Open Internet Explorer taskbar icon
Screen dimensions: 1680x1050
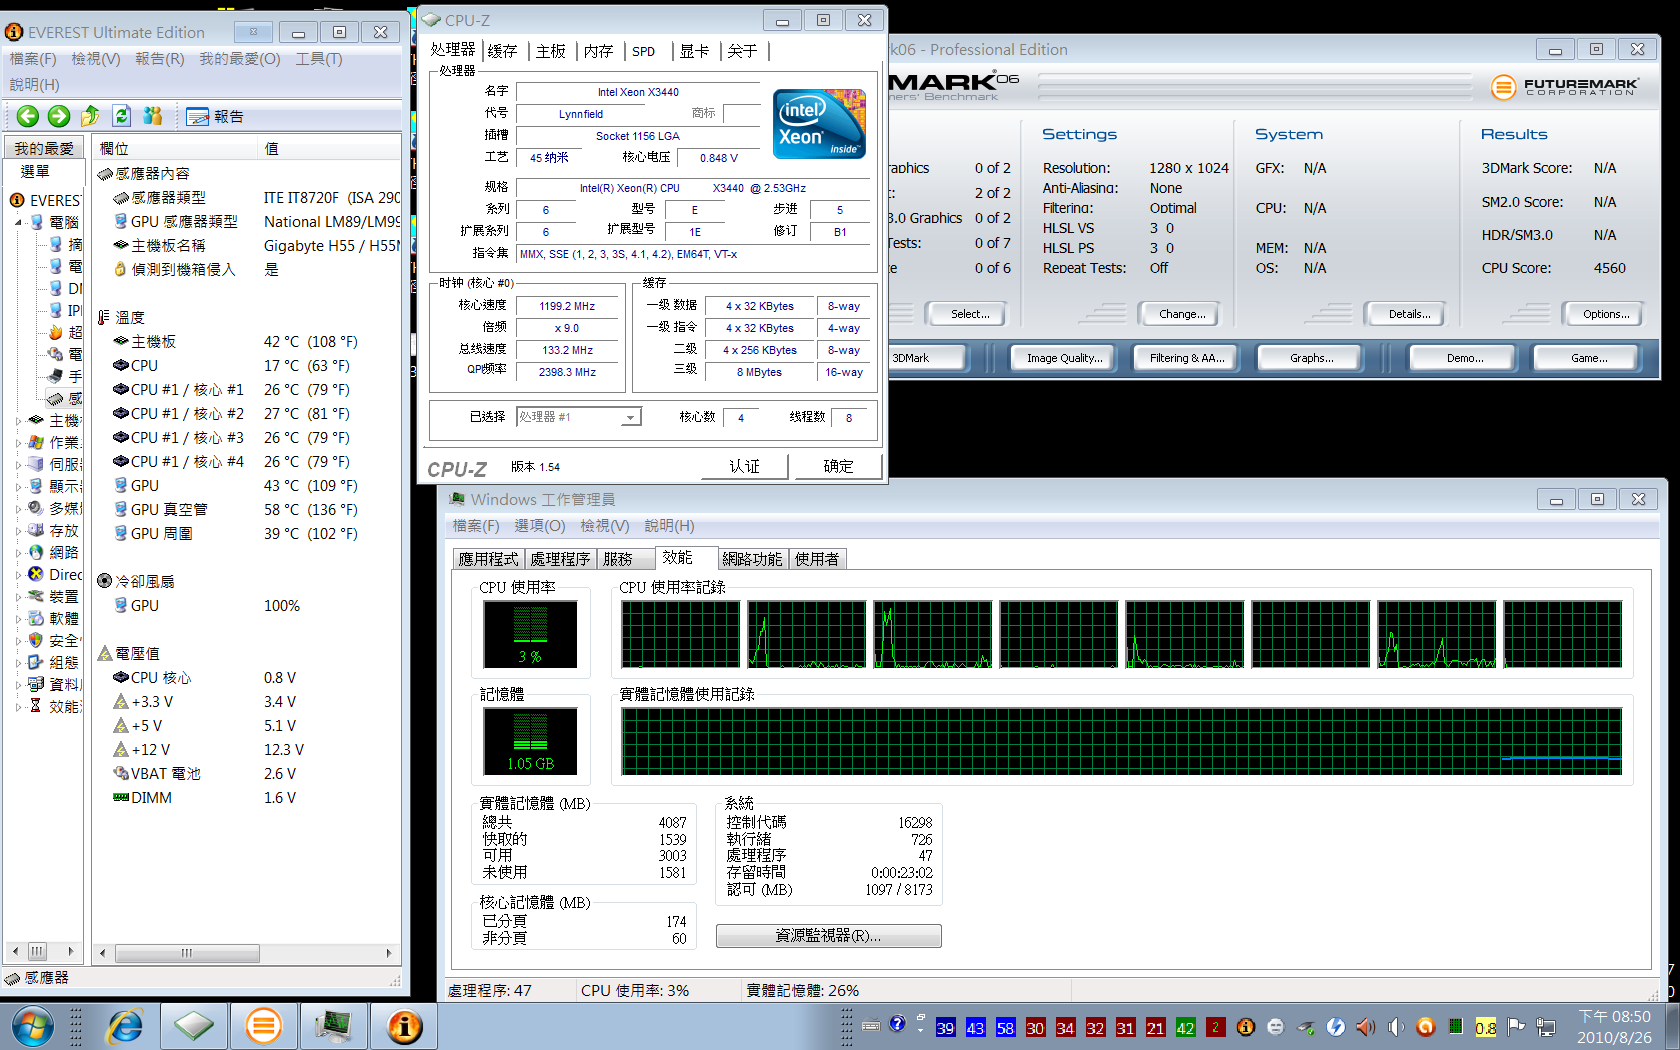(124, 1026)
